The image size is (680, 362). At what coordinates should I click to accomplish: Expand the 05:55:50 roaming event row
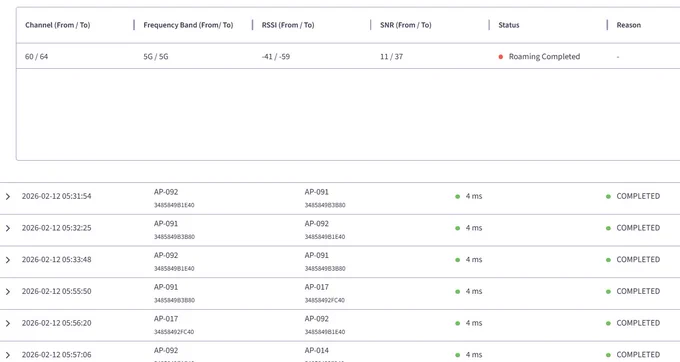pos(7,291)
